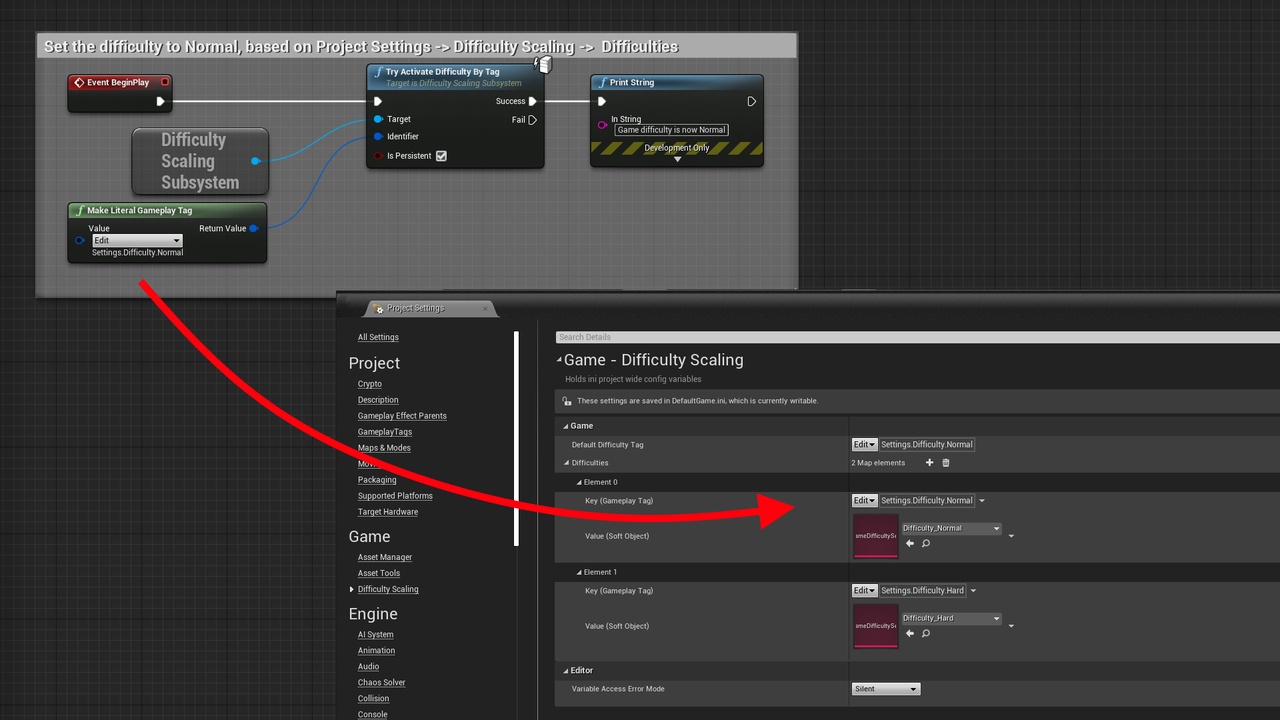Open Supported Platforms settings

tap(395, 496)
